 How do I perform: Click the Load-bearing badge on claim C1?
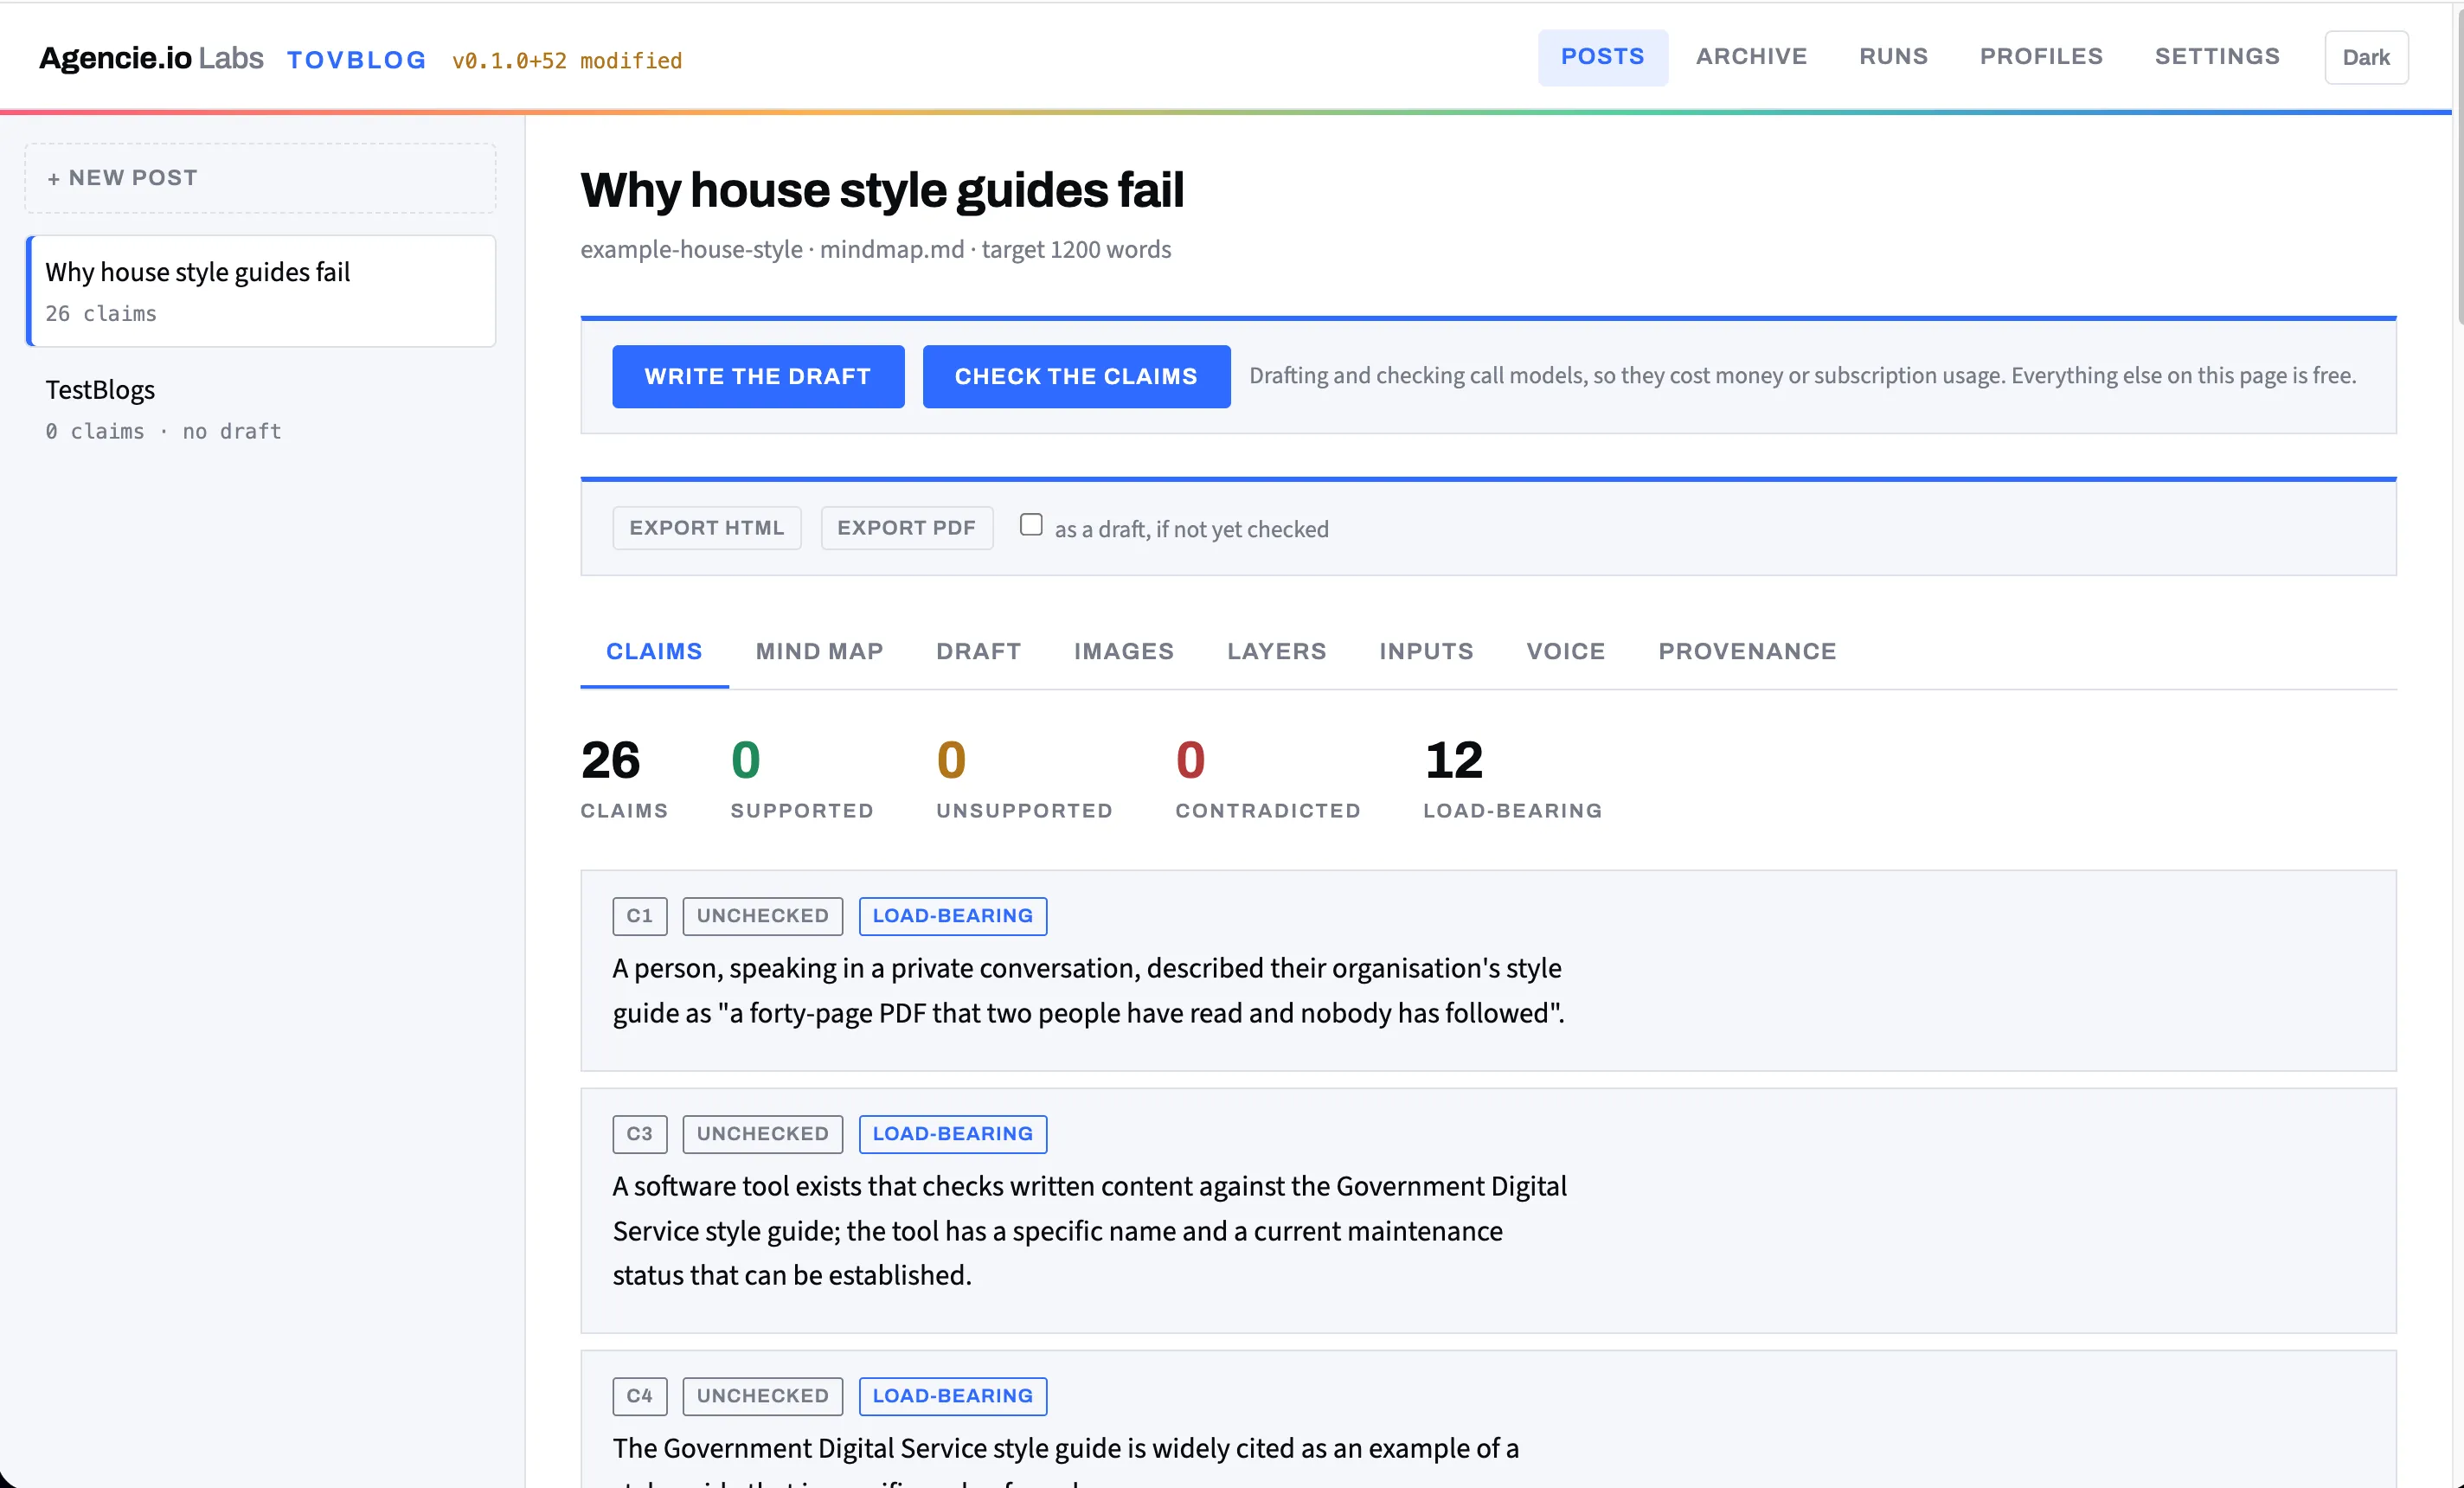[x=953, y=917]
